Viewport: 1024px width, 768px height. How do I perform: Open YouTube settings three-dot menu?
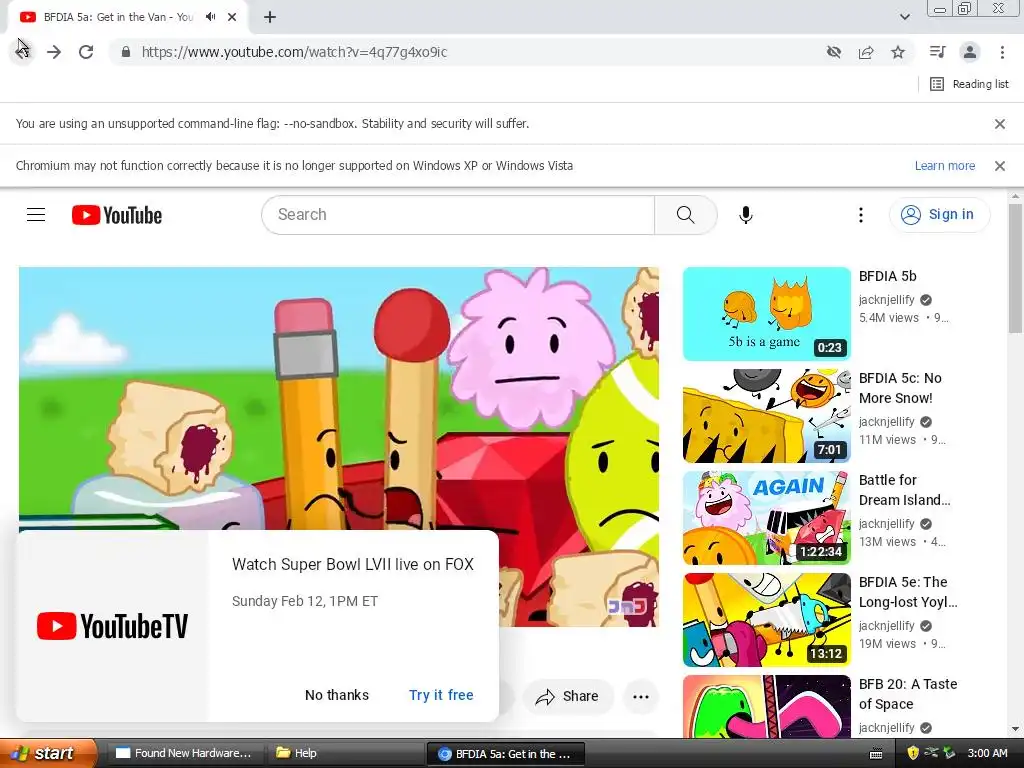click(x=861, y=215)
